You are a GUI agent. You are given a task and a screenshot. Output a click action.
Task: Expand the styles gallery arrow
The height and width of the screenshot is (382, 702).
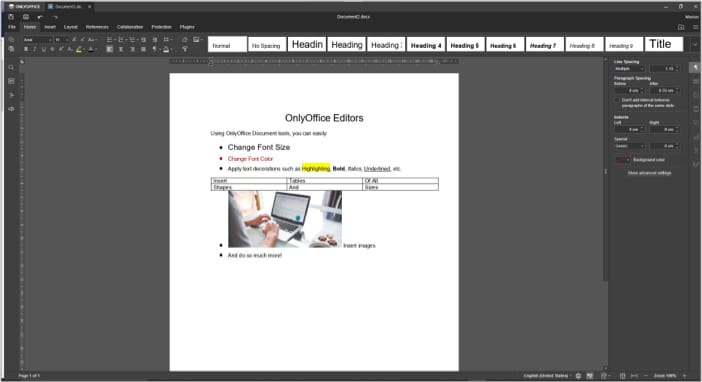(x=694, y=44)
